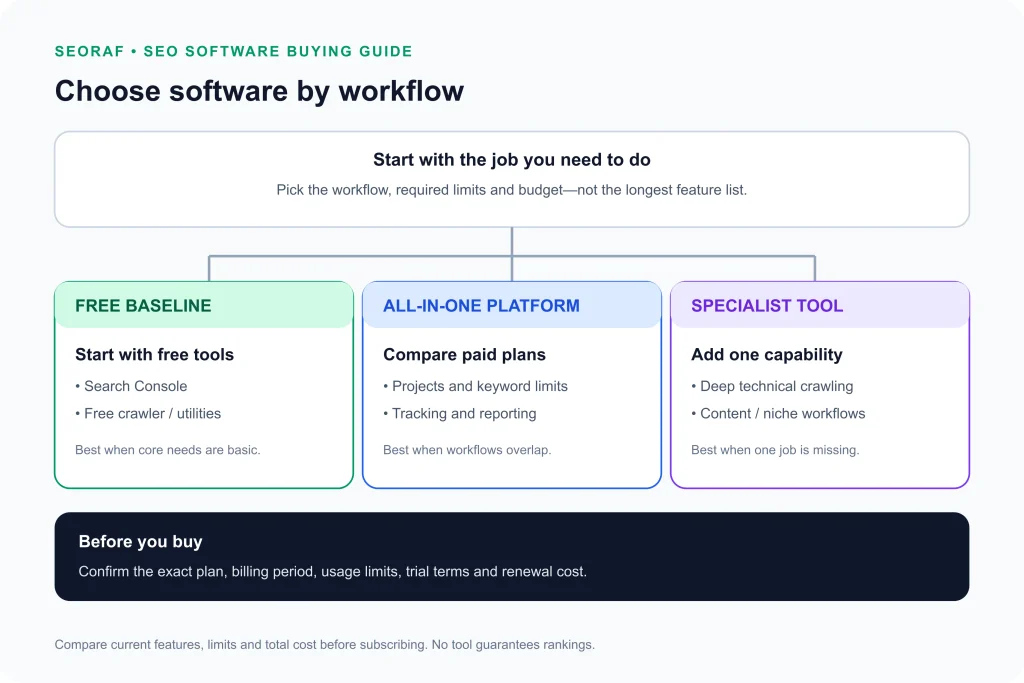Click the 'Deep technical crawling' bullet
This screenshot has height=683, width=1024.
point(772,387)
